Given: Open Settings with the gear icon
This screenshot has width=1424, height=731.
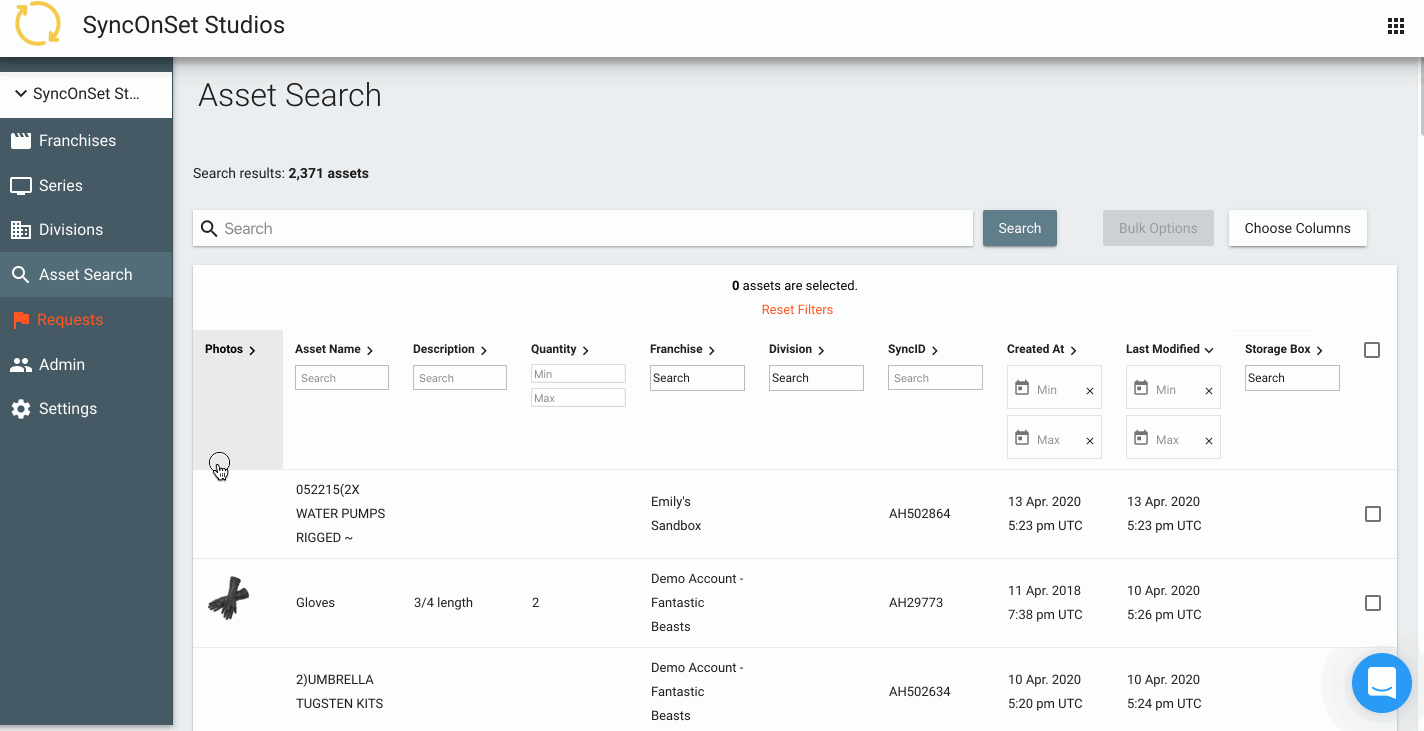Looking at the screenshot, I should click(x=22, y=408).
